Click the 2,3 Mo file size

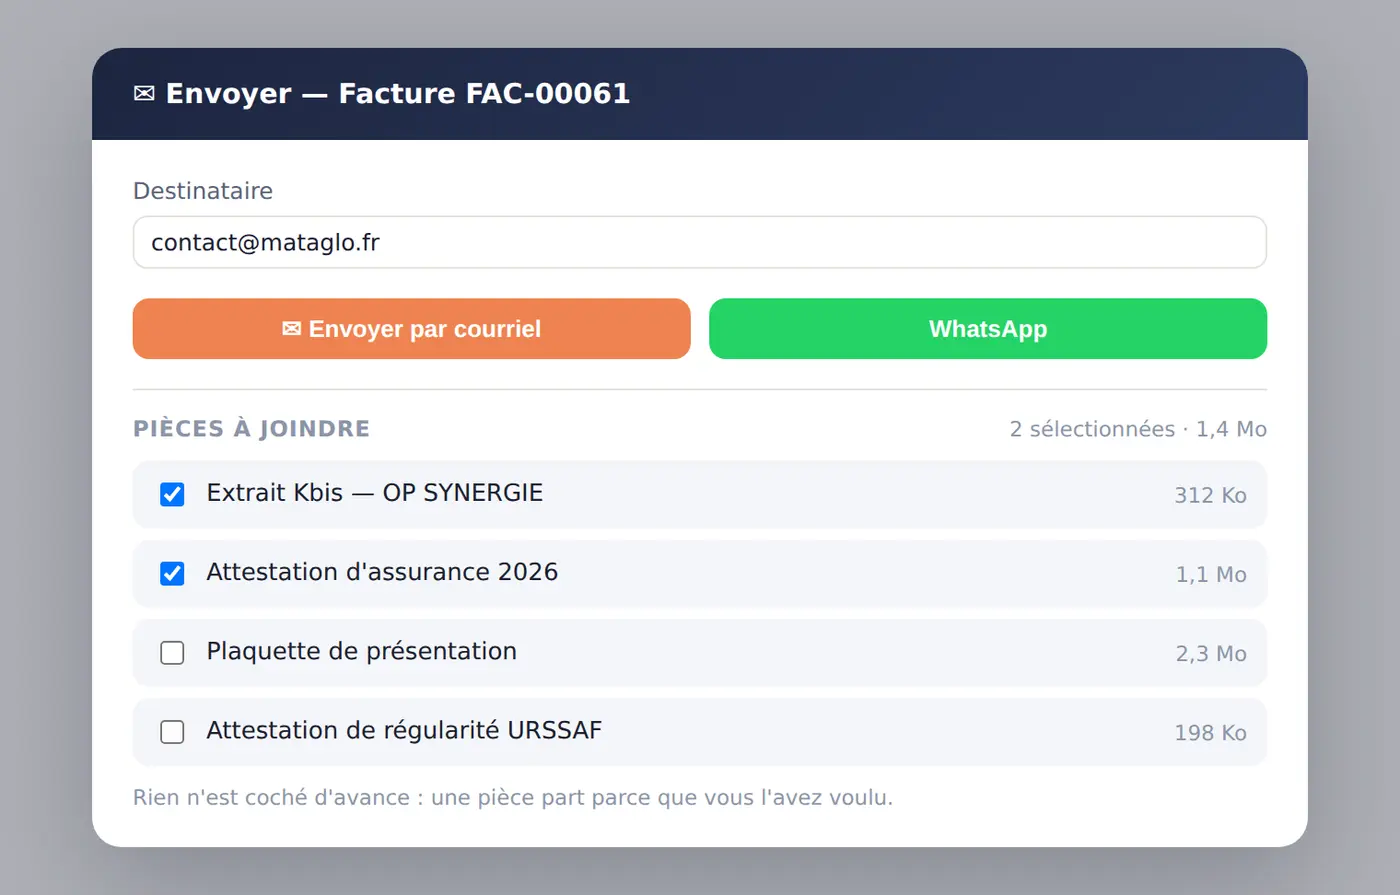click(x=1211, y=654)
